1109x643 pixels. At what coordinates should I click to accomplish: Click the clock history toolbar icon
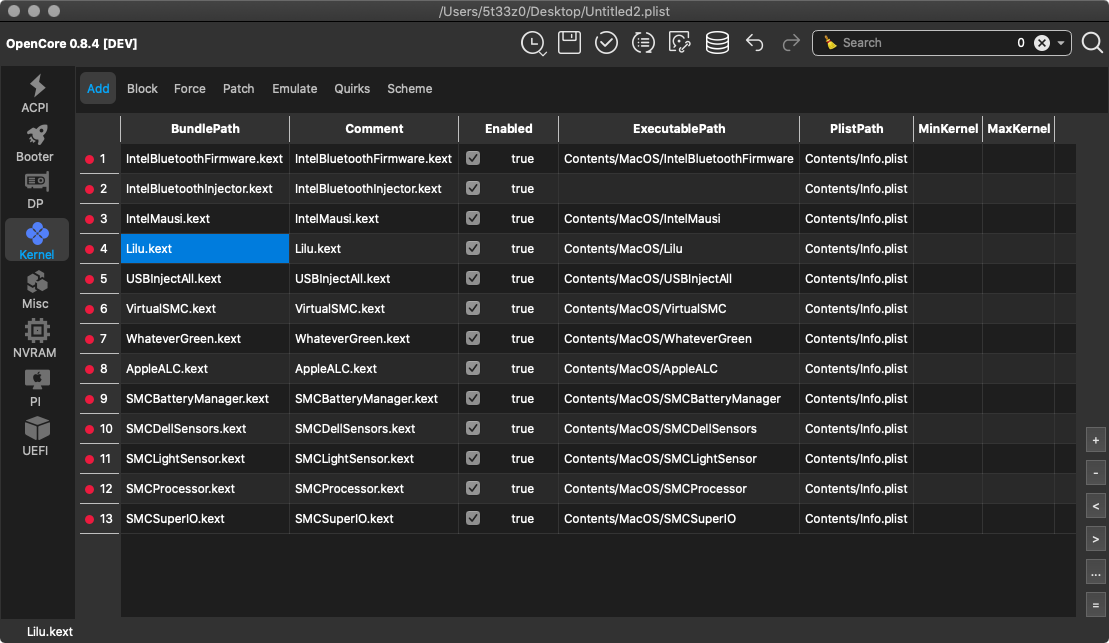point(533,43)
